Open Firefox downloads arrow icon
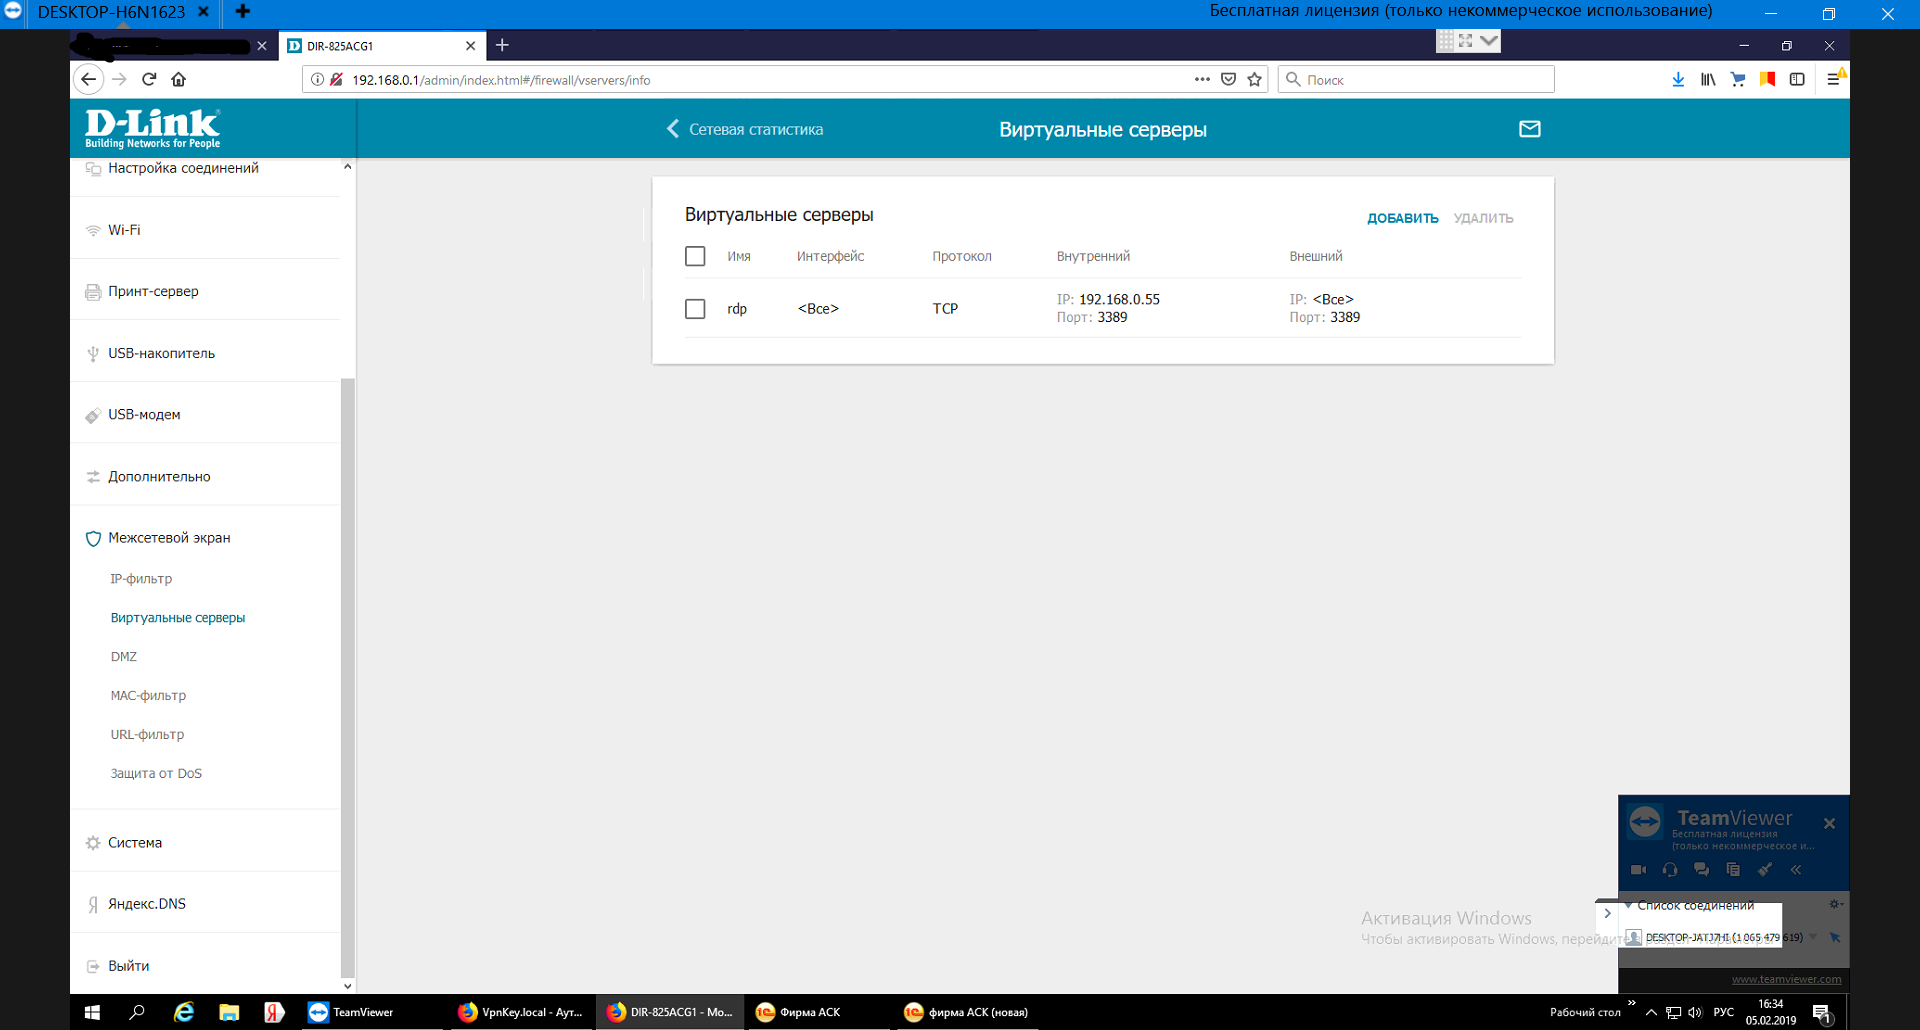Image resolution: width=1920 pixels, height=1030 pixels. click(1678, 79)
